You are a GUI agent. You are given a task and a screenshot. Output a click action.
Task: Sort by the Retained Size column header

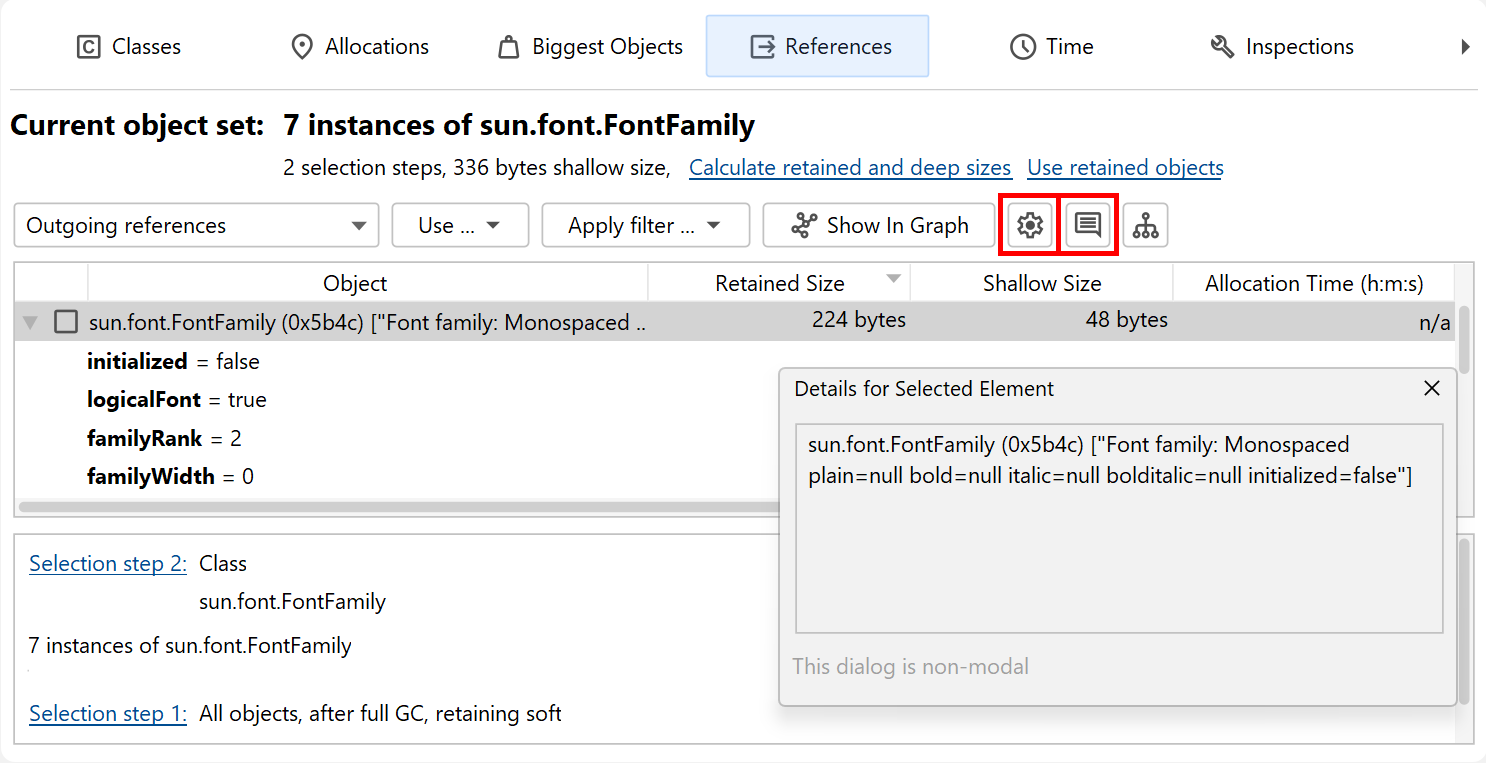point(779,284)
